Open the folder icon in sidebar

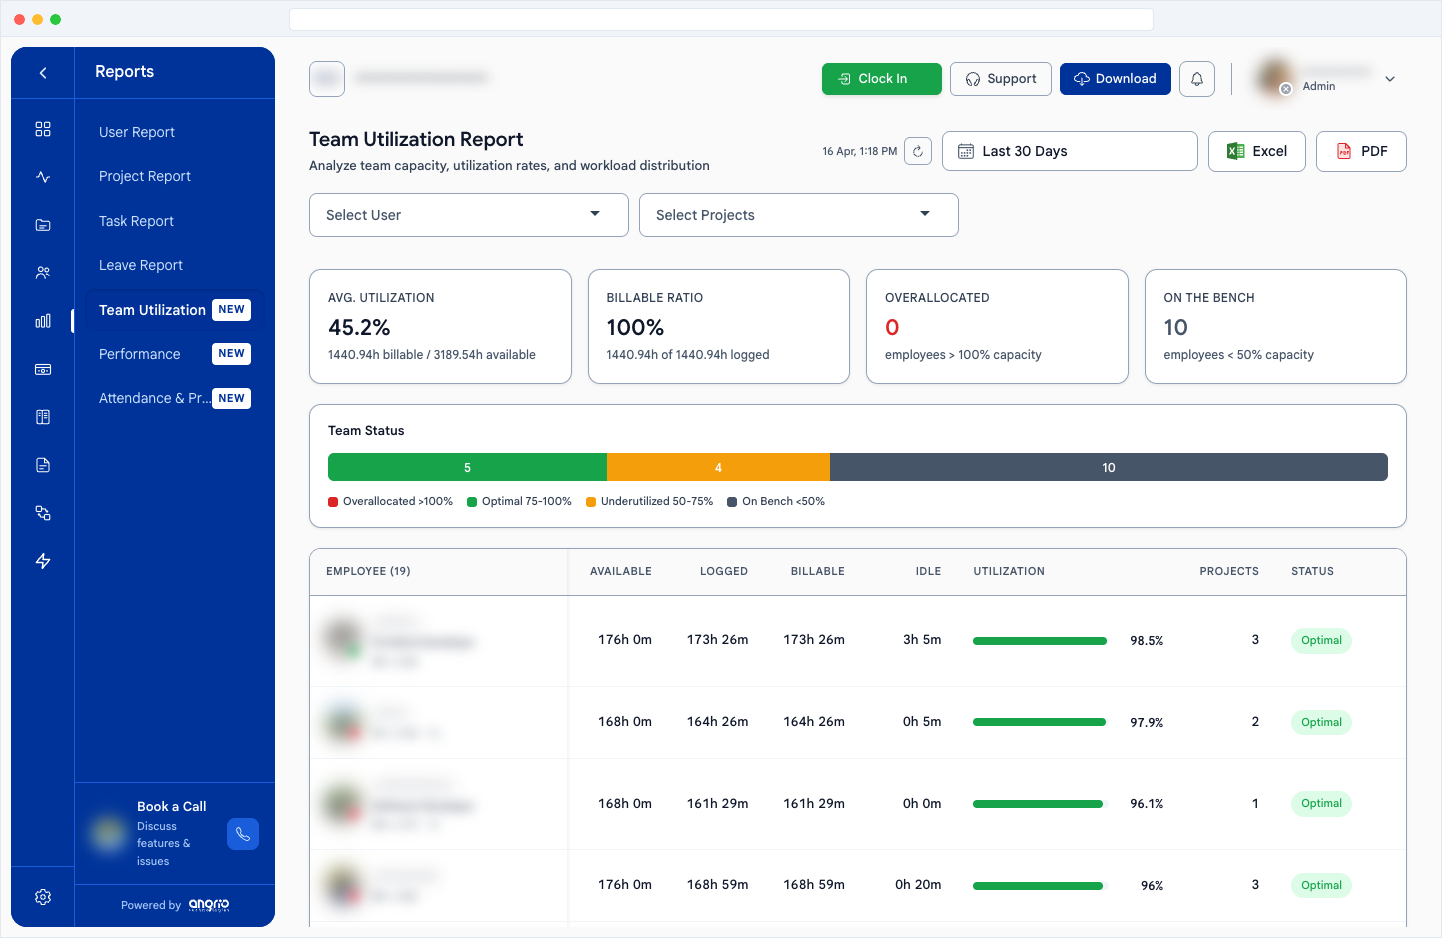pos(43,225)
